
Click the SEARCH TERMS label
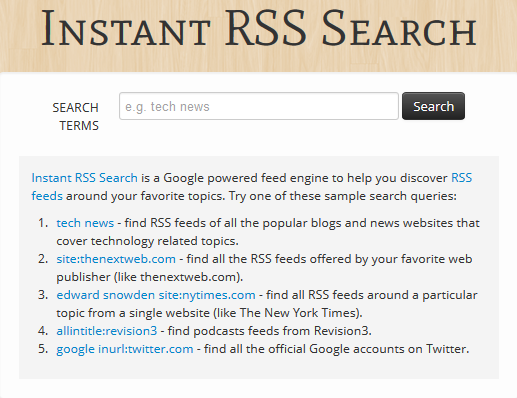tap(76, 117)
